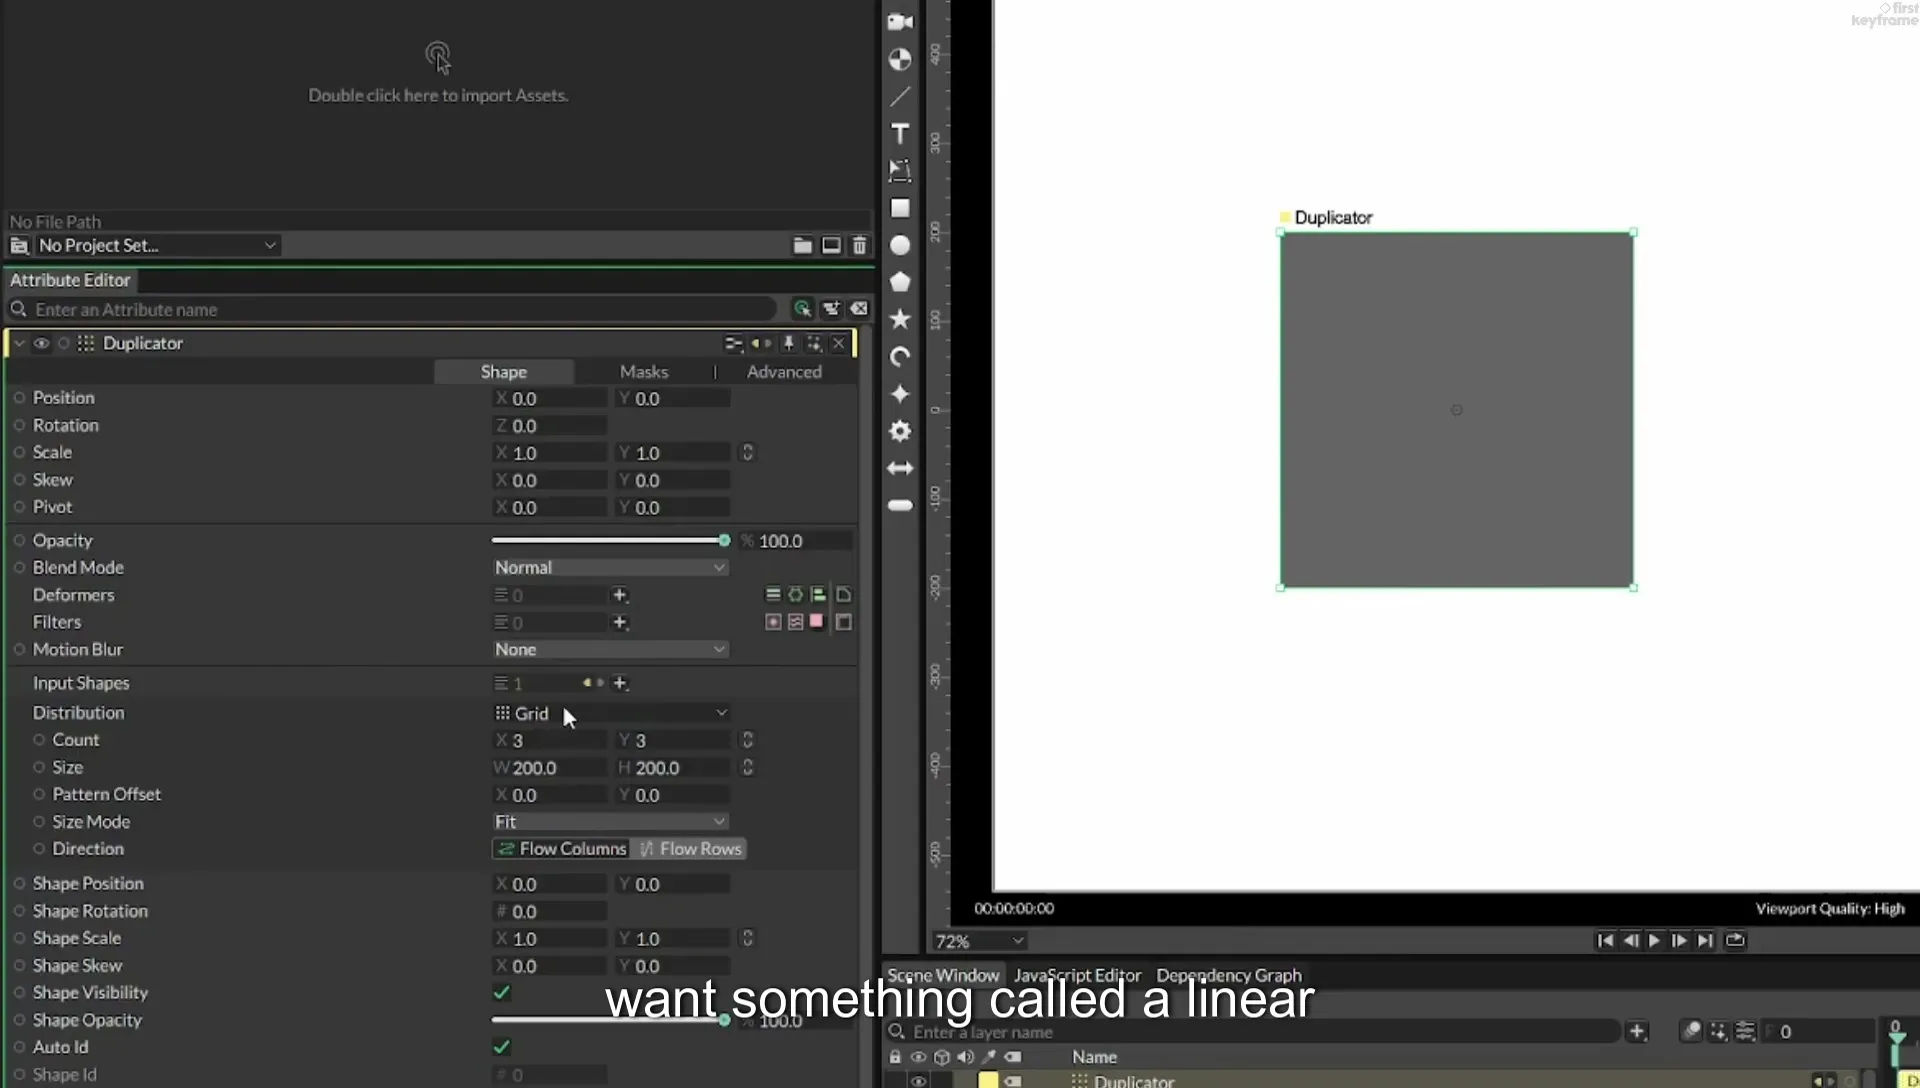This screenshot has width=1920, height=1088.
Task: Select the Pen line tool
Action: coord(900,96)
